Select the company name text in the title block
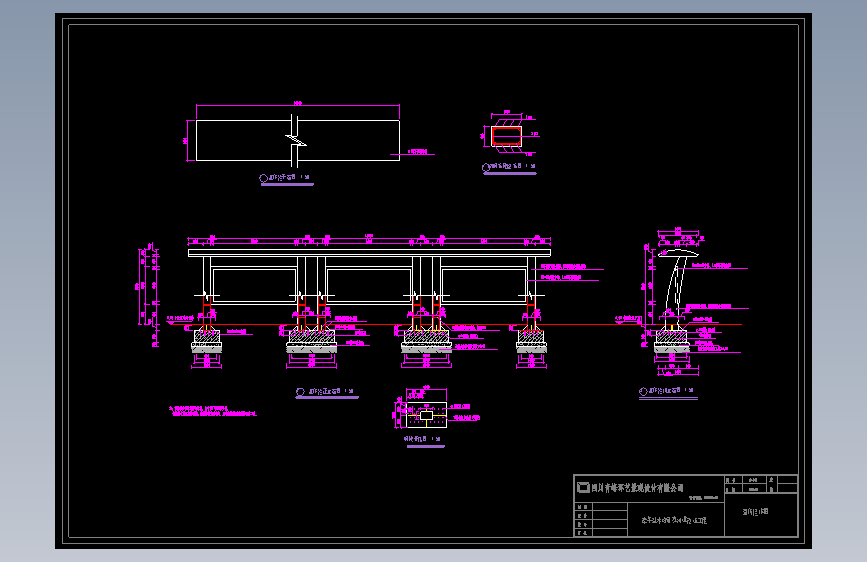 pyautogui.click(x=638, y=488)
